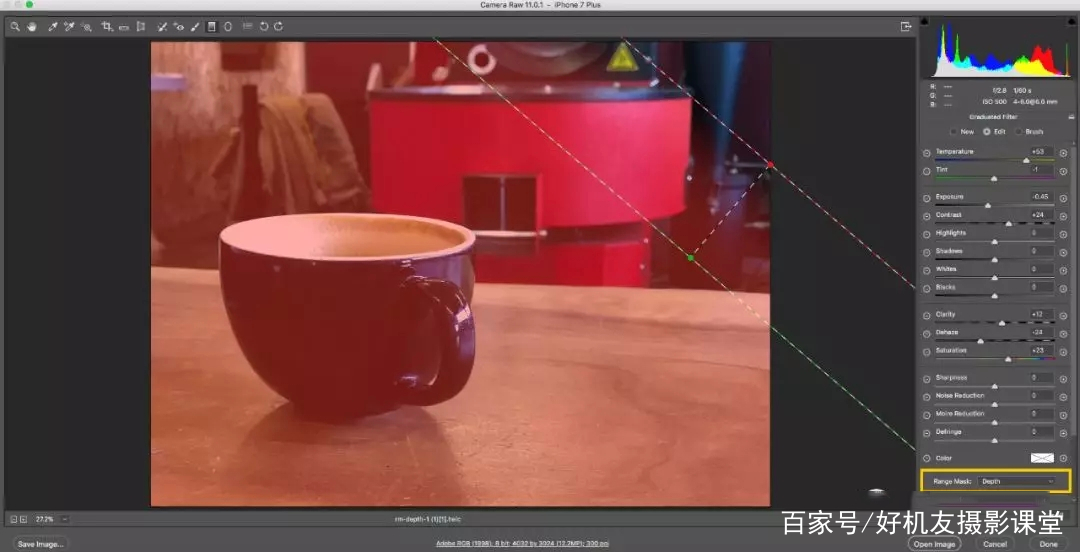Decrease Shadows with its minus button
Image resolution: width=1080 pixels, height=552 pixels.
926,252
